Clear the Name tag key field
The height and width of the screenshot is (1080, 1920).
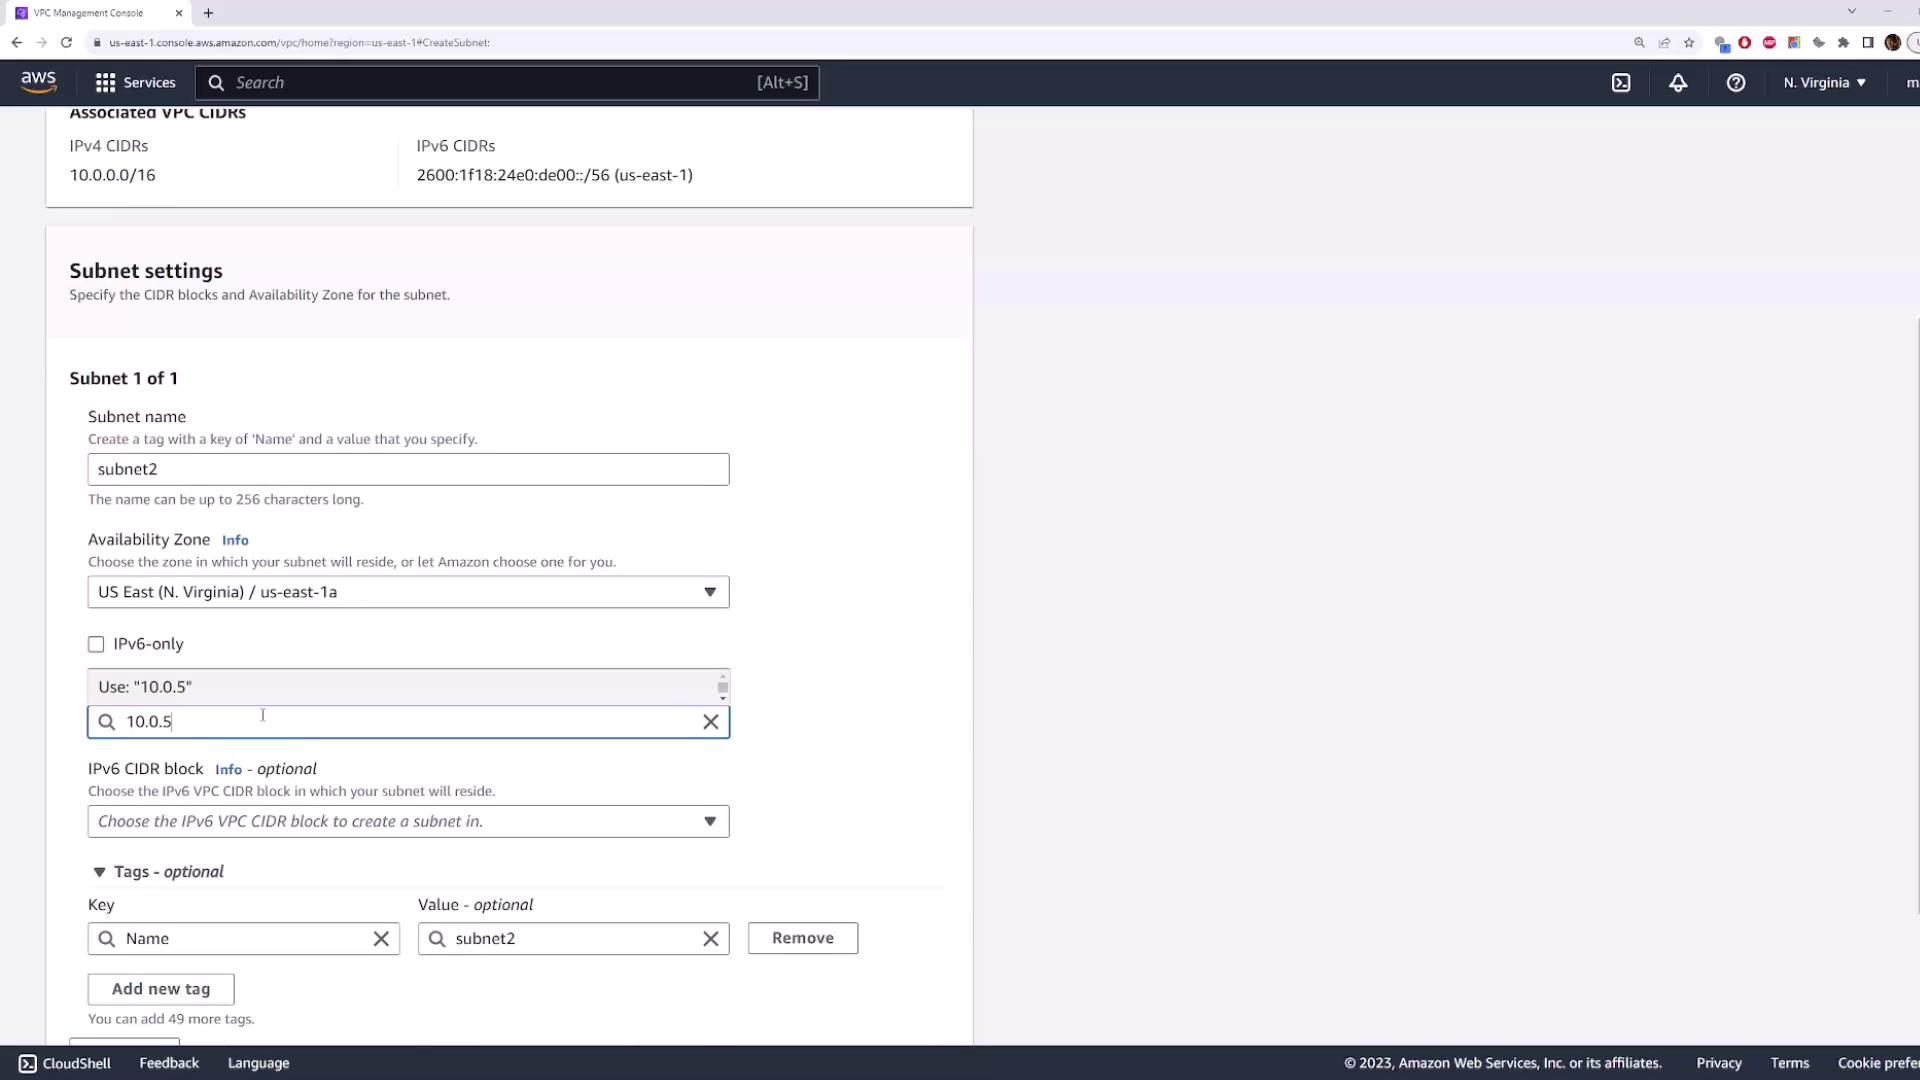(x=381, y=939)
